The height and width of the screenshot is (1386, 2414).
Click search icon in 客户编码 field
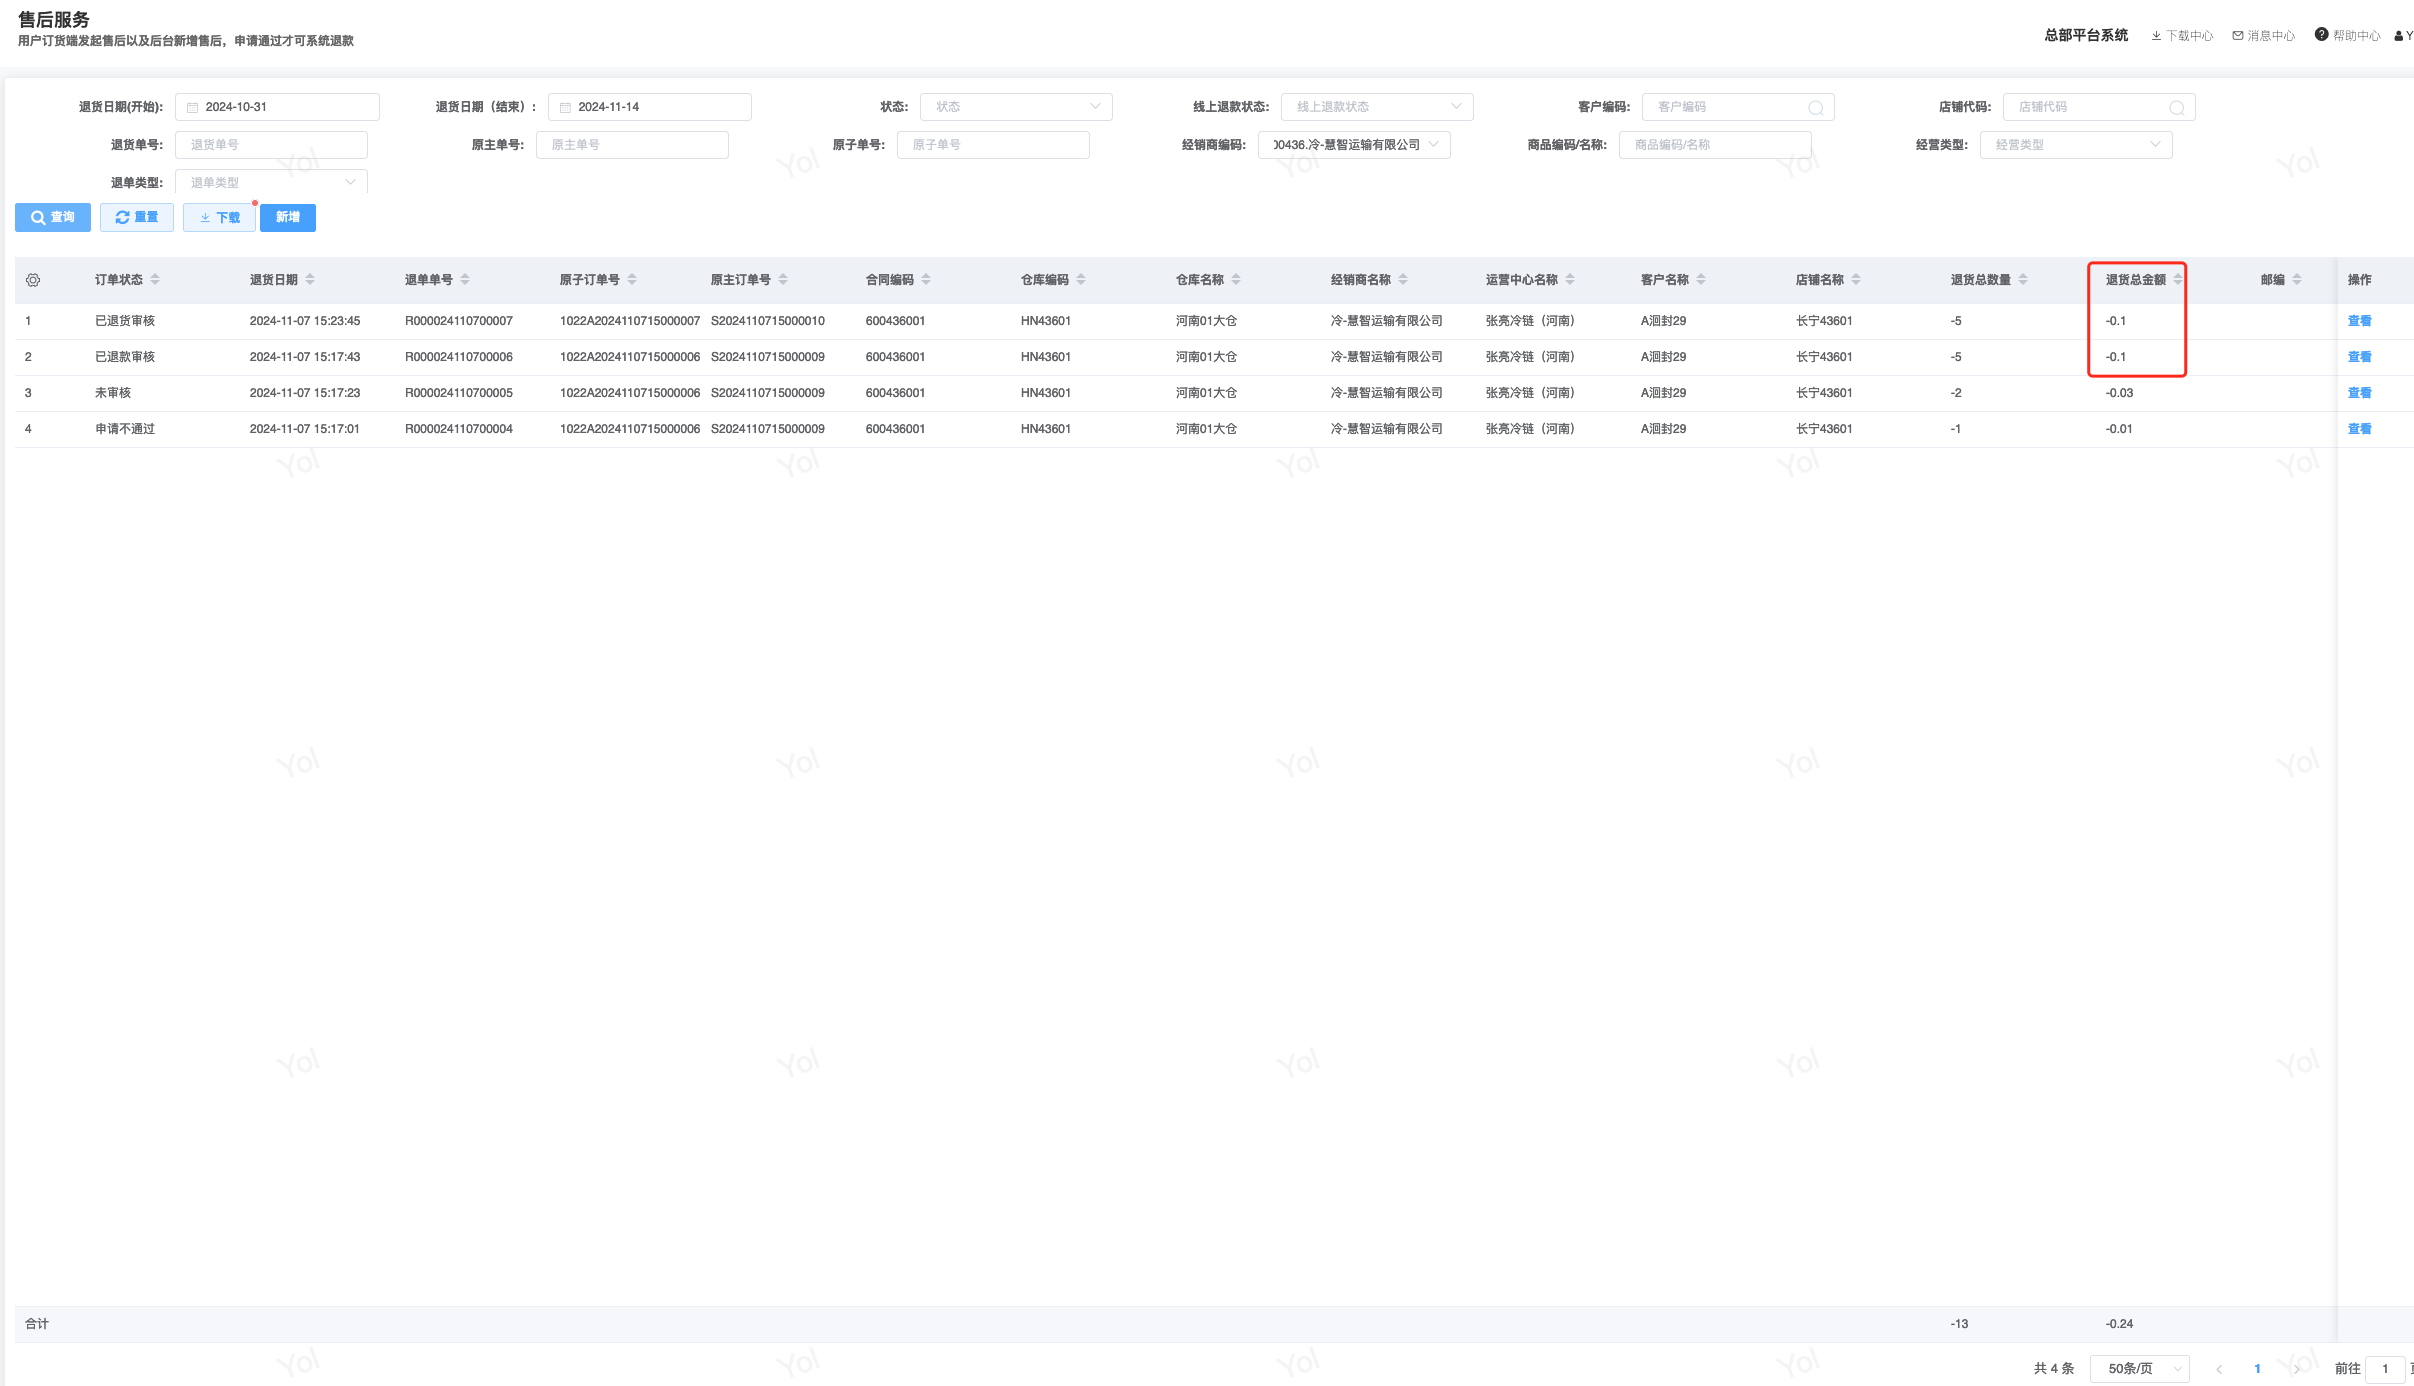[1815, 108]
